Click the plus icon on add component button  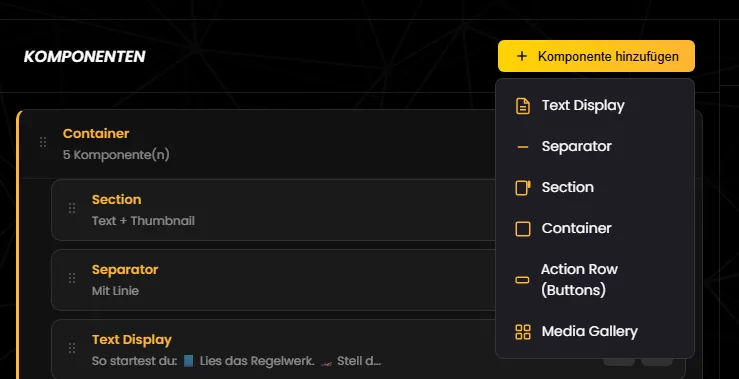(522, 57)
